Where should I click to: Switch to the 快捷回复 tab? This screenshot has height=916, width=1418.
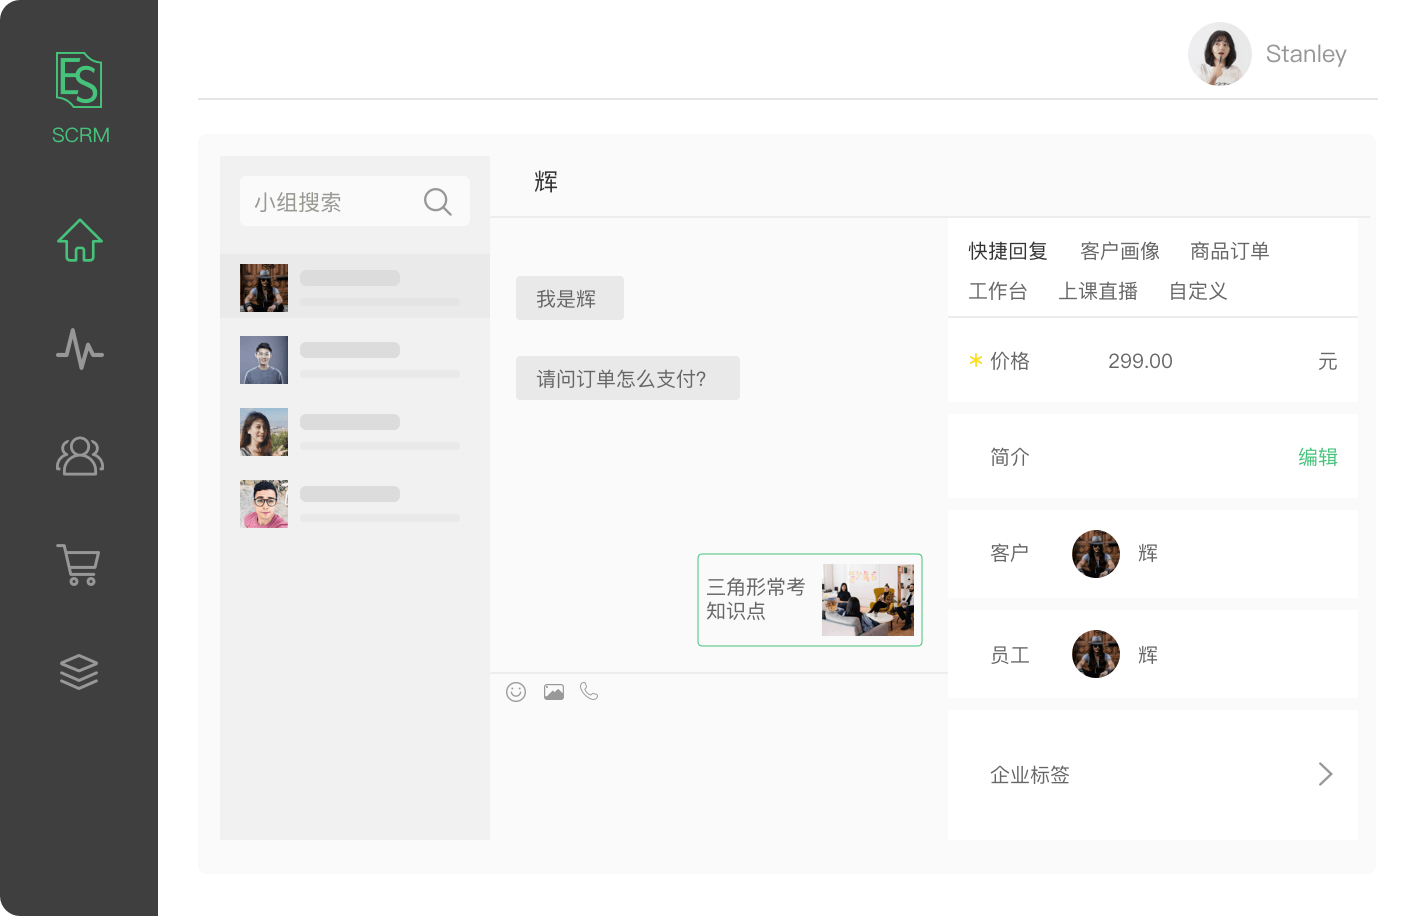pos(1007,251)
